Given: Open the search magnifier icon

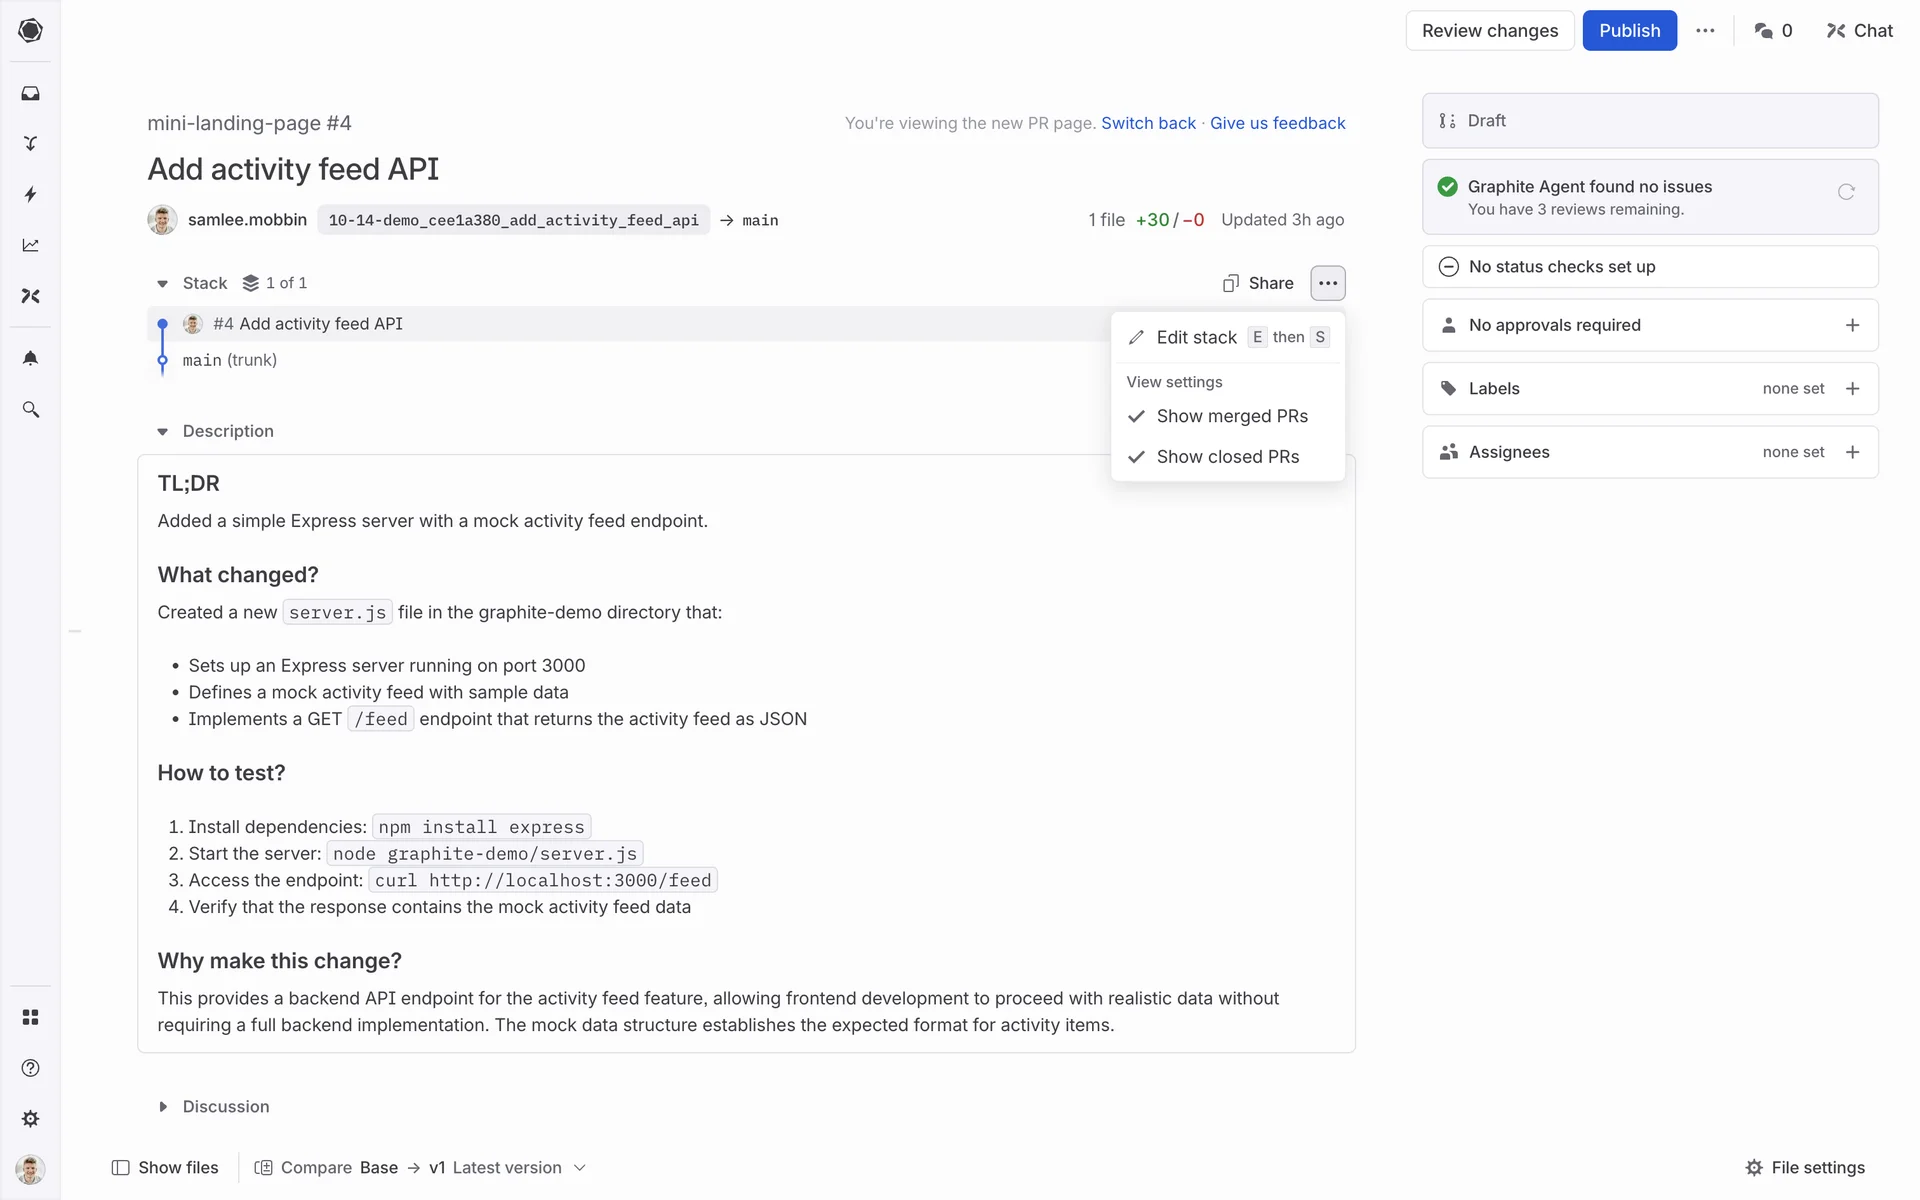Looking at the screenshot, I should [30, 409].
